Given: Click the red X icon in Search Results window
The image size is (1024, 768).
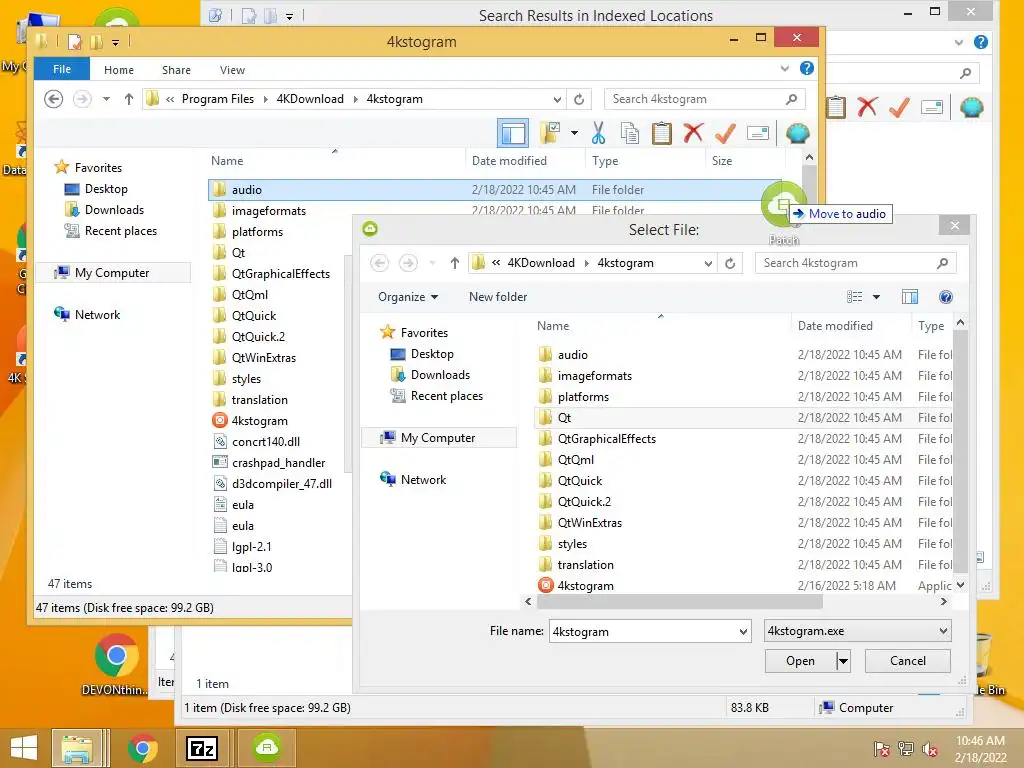Looking at the screenshot, I should pyautogui.click(x=867, y=106).
